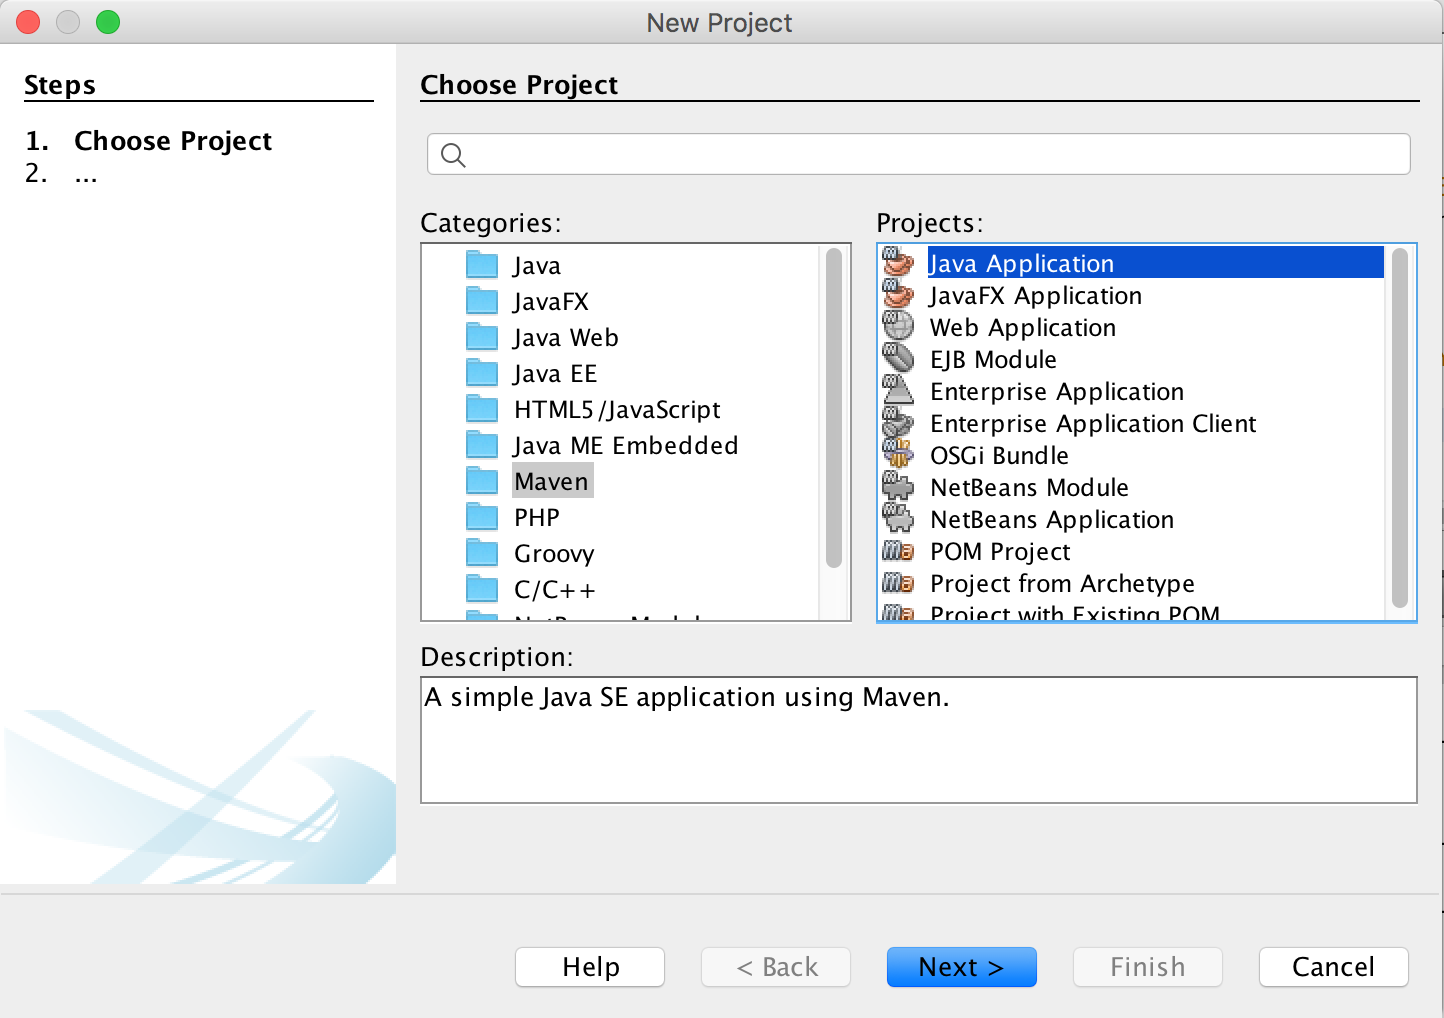Select the Java EE category
Image resolution: width=1444 pixels, height=1018 pixels.
555,374
